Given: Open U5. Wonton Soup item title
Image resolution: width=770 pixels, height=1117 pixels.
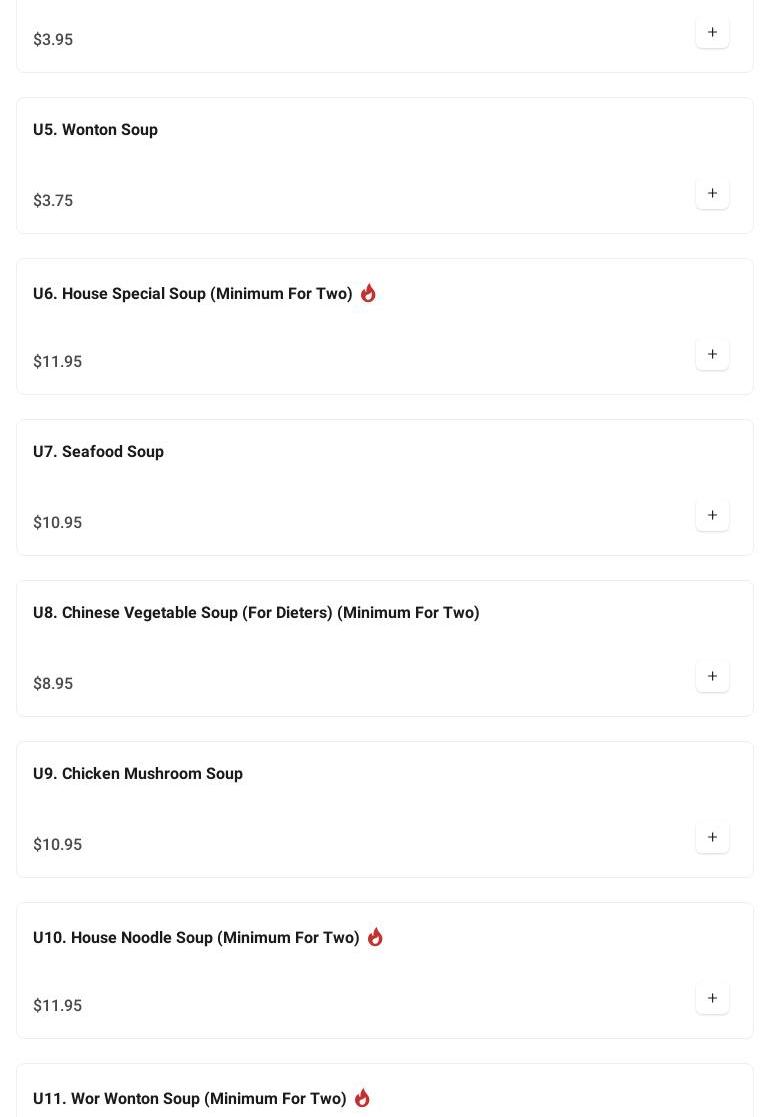Looking at the screenshot, I should (95, 130).
